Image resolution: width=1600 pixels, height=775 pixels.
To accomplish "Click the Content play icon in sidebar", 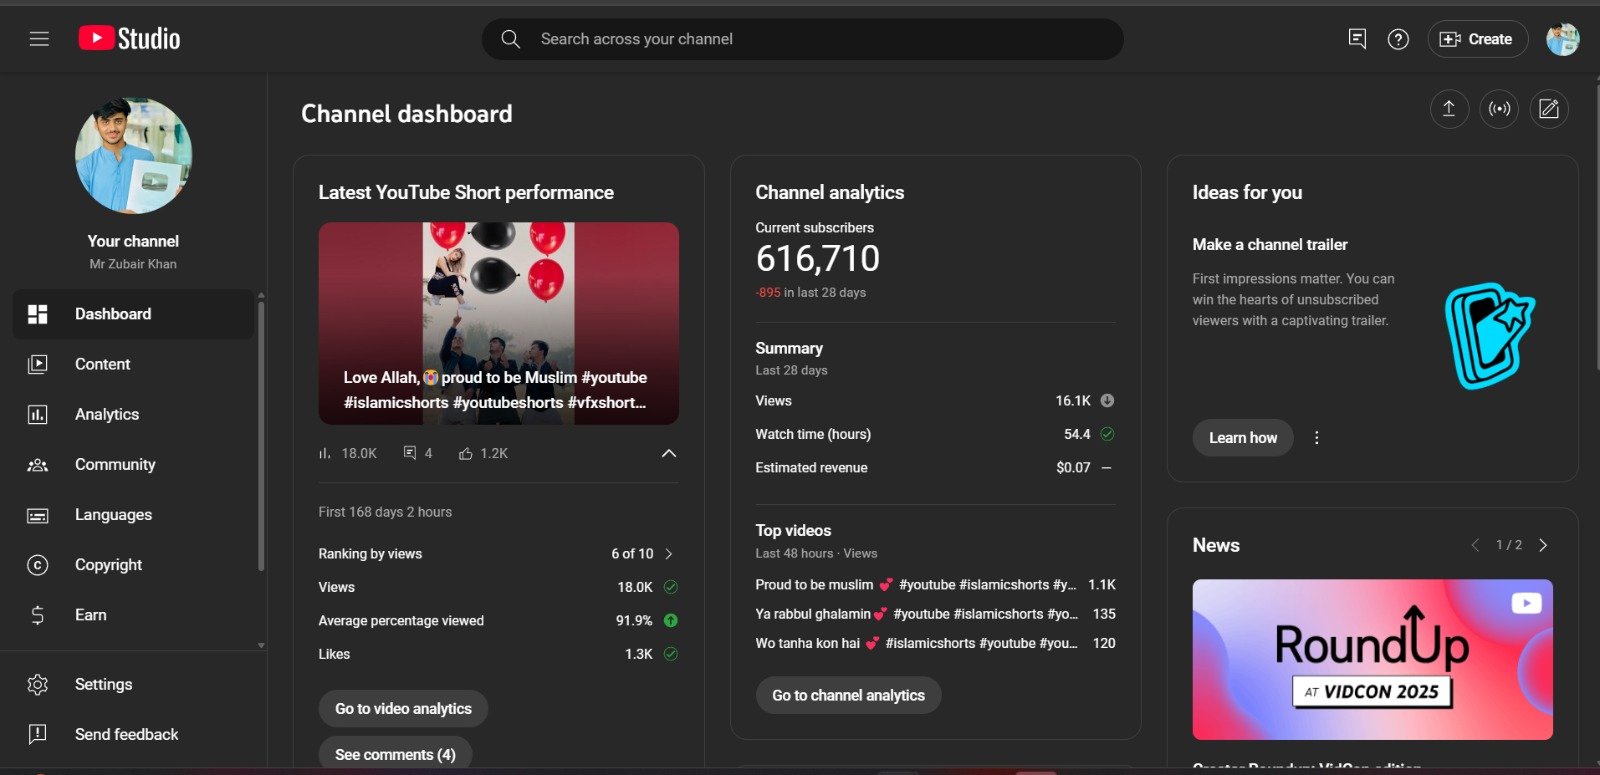I will click(x=38, y=364).
